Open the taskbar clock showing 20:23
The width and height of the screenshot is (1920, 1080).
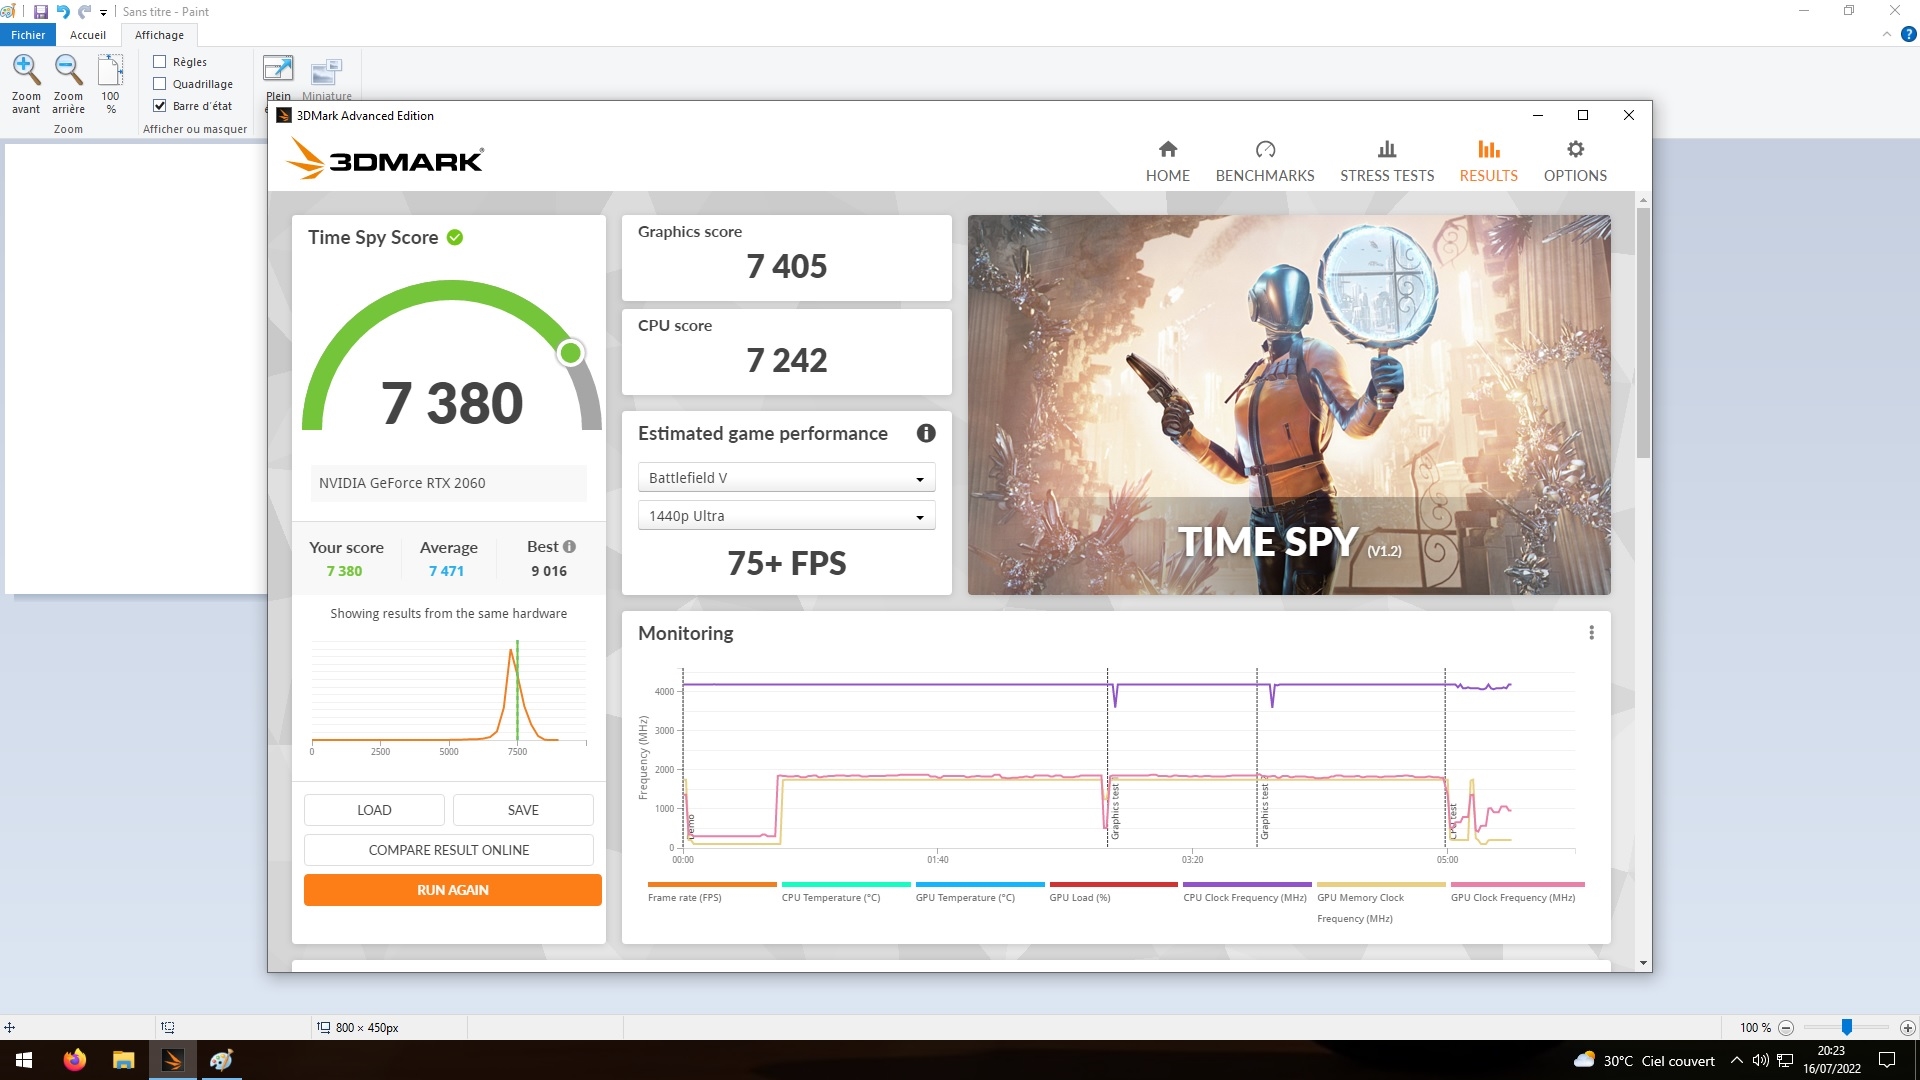[1831, 1060]
